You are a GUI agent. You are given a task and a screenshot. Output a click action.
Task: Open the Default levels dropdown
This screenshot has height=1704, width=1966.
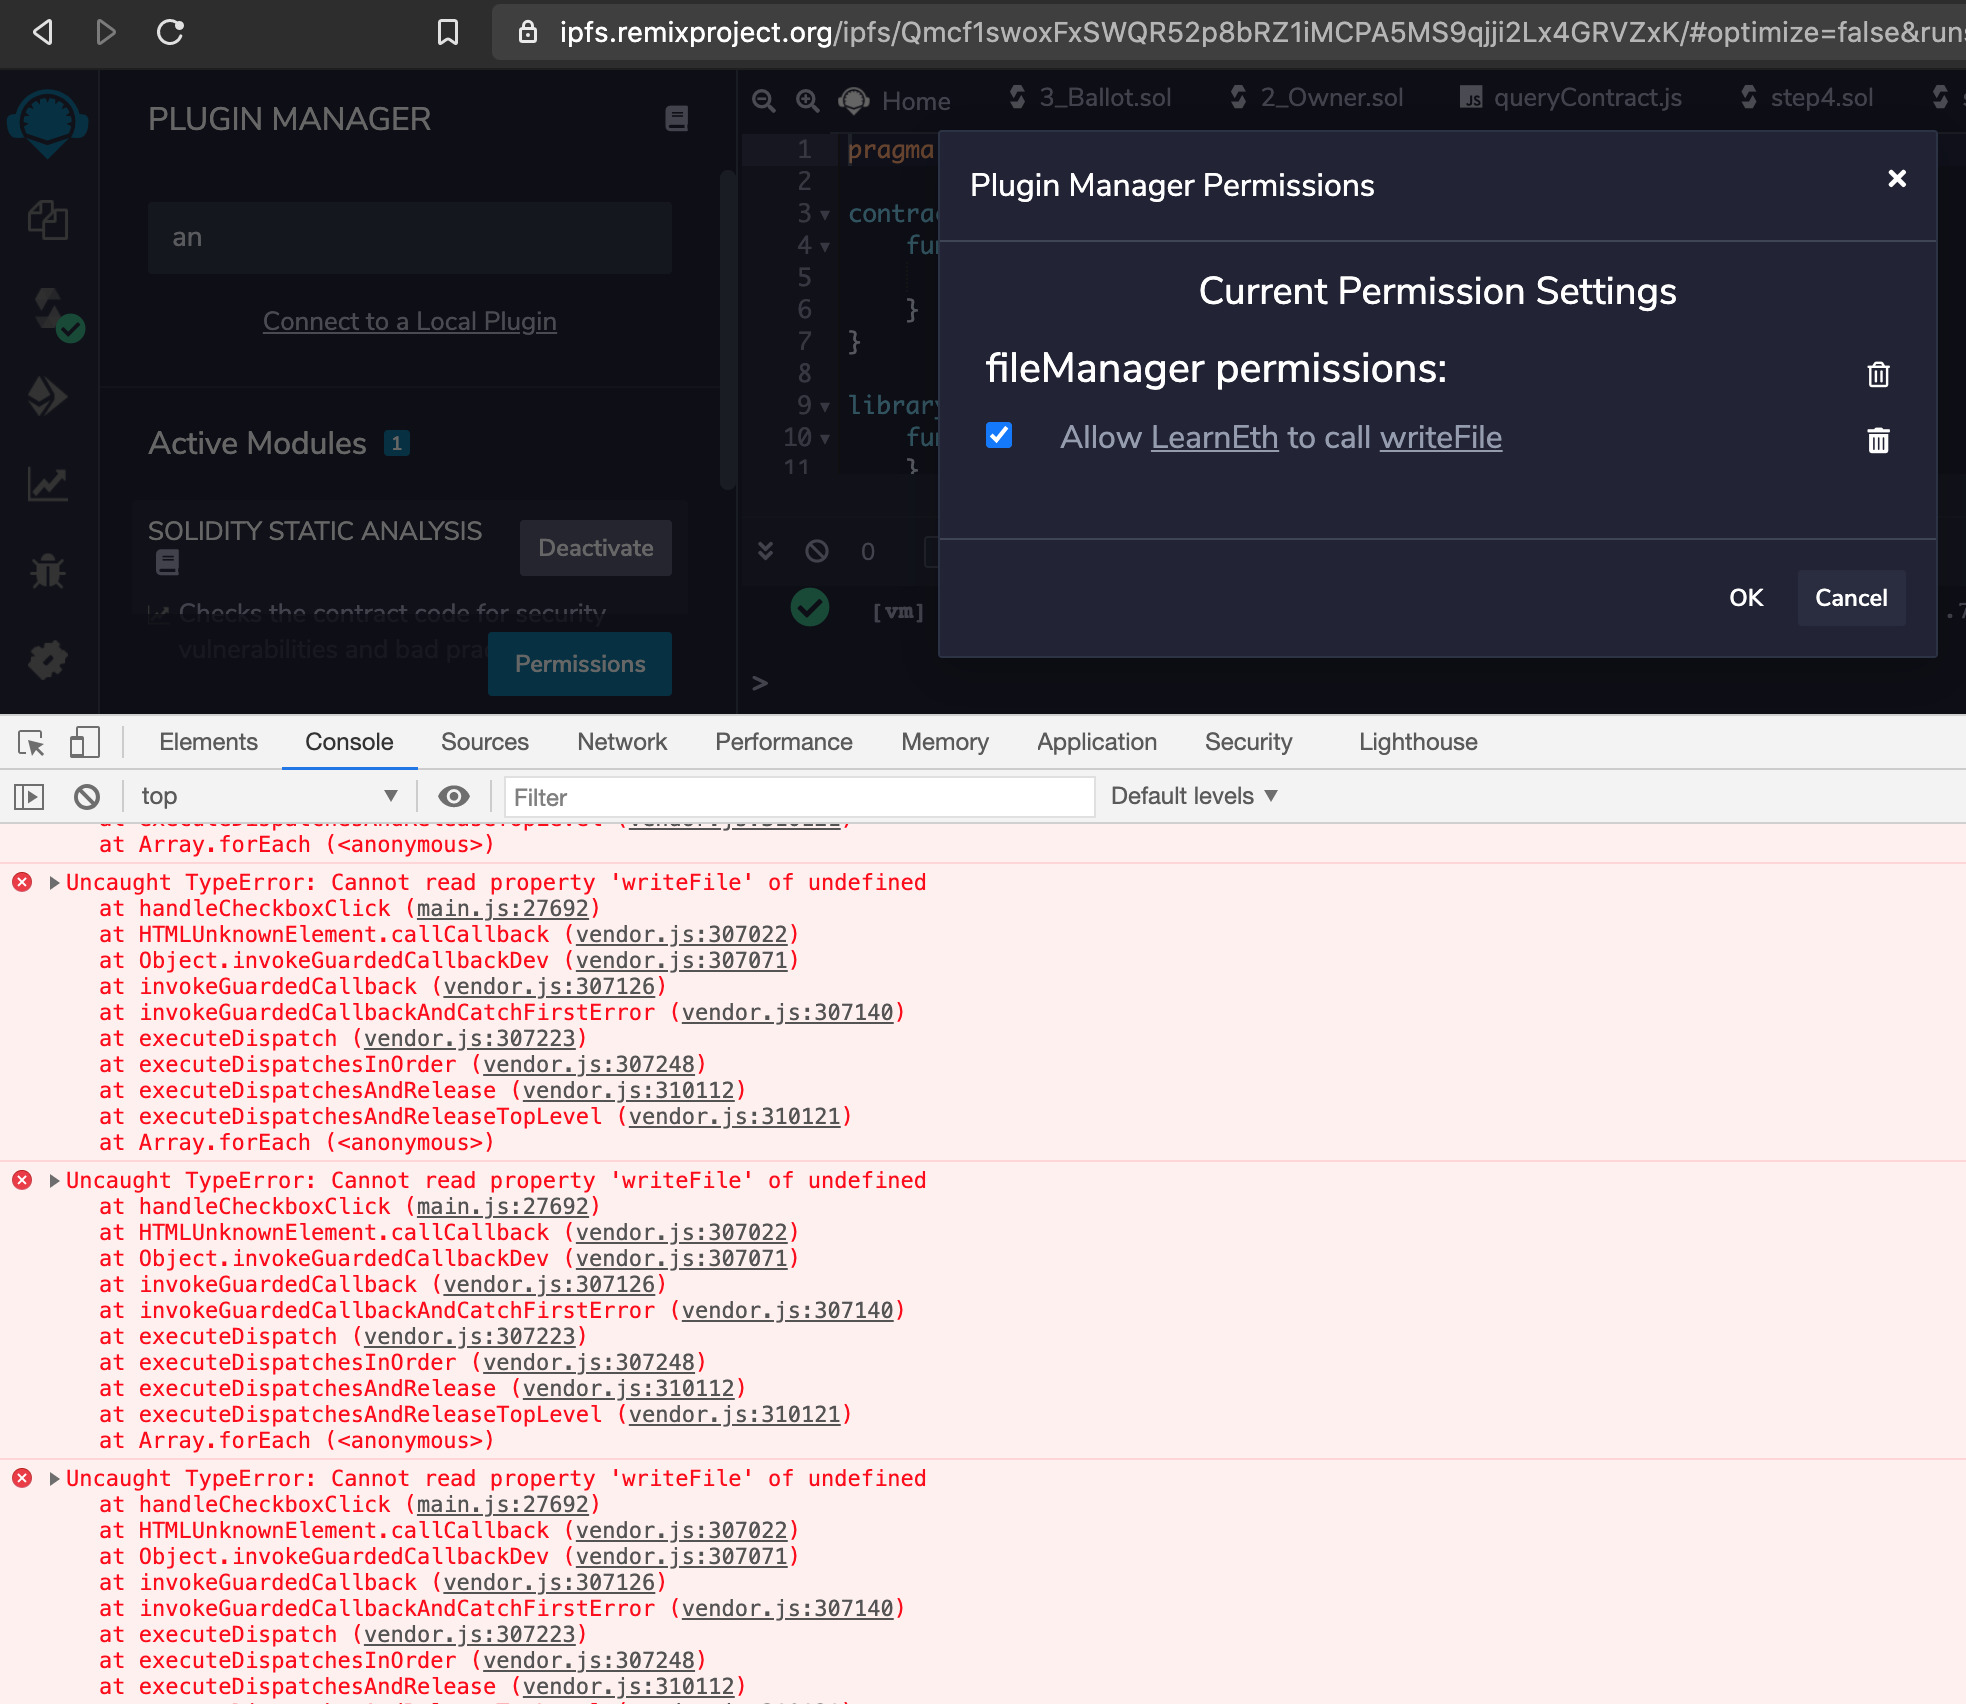(1194, 796)
